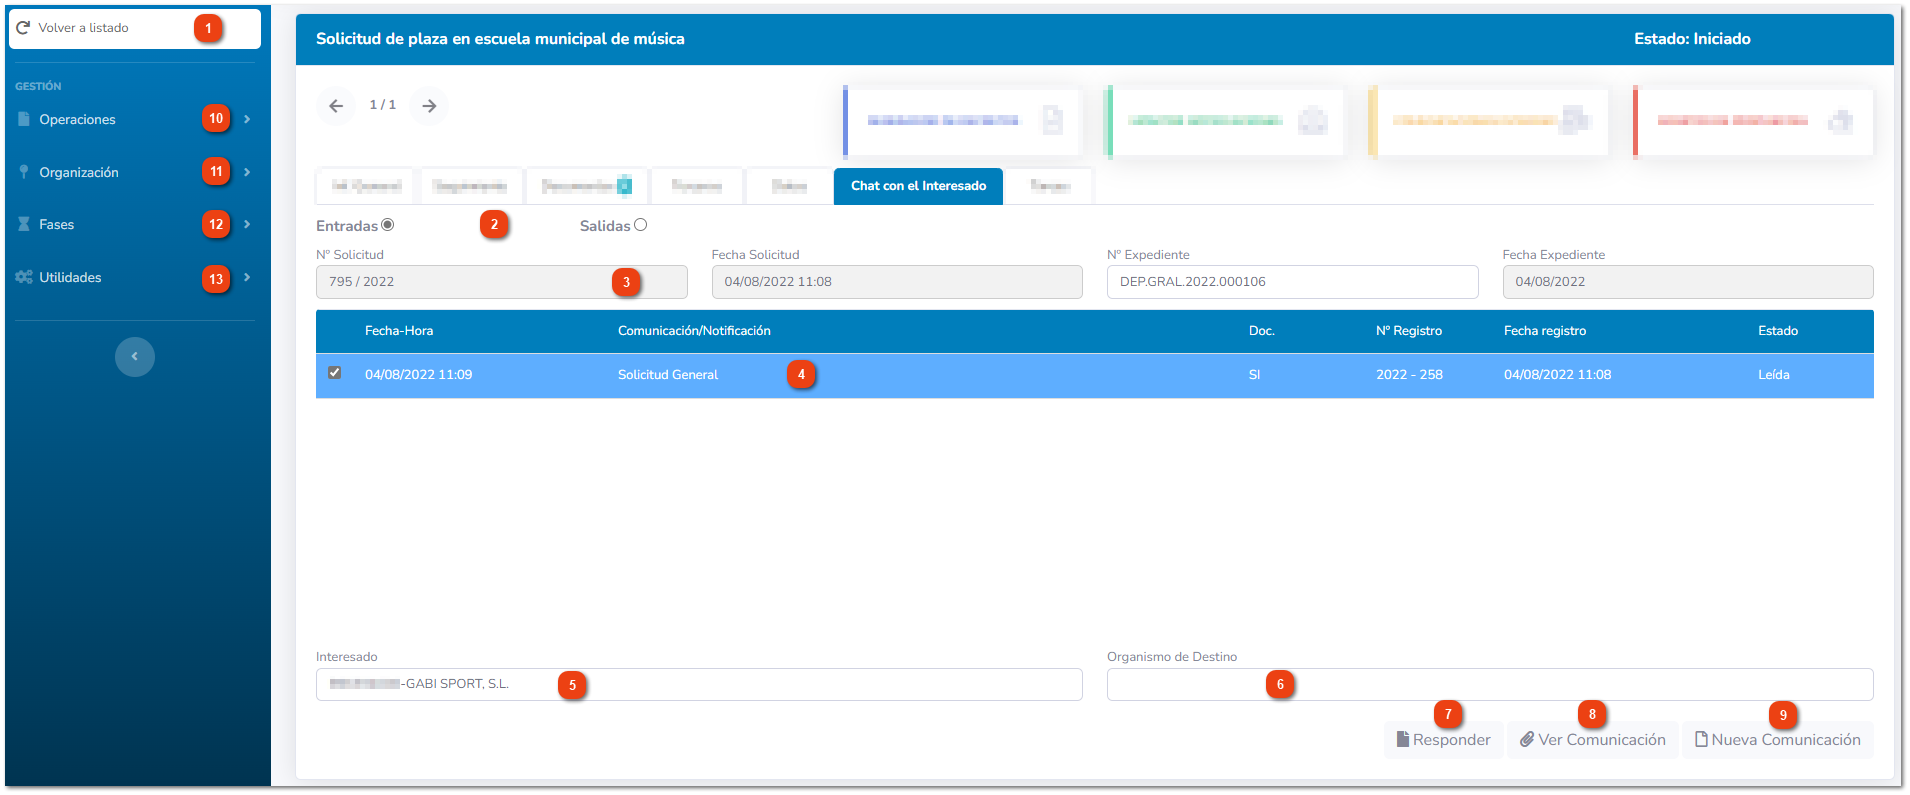Go to previous record arrow

336,105
